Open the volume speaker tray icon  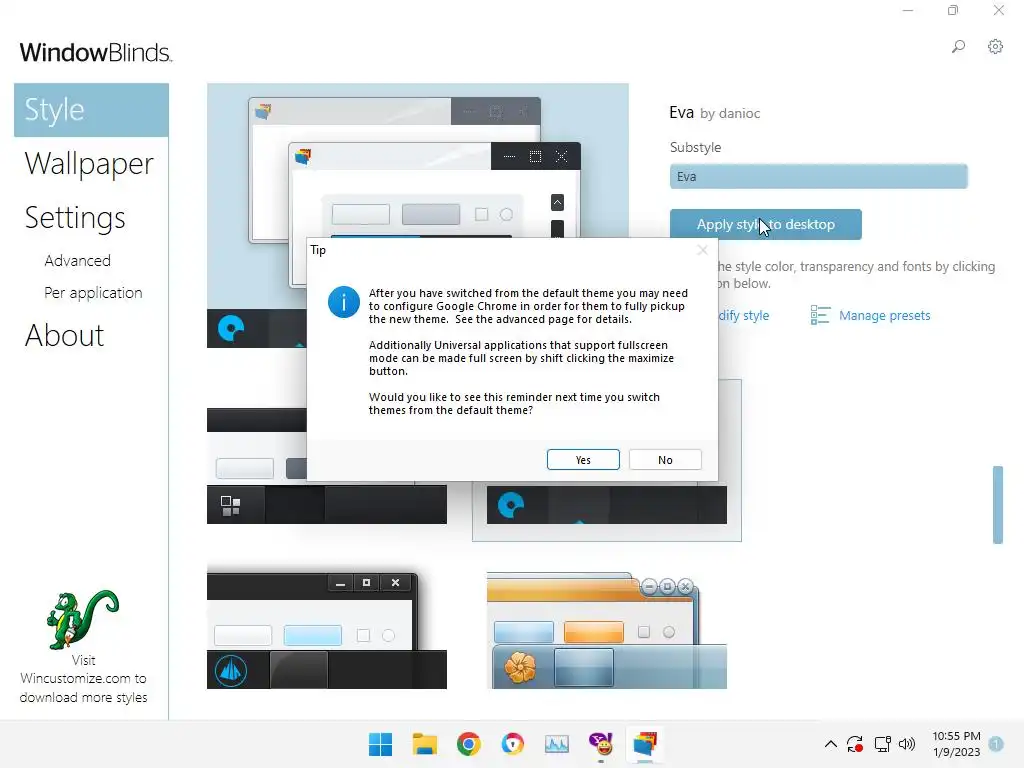coord(907,744)
